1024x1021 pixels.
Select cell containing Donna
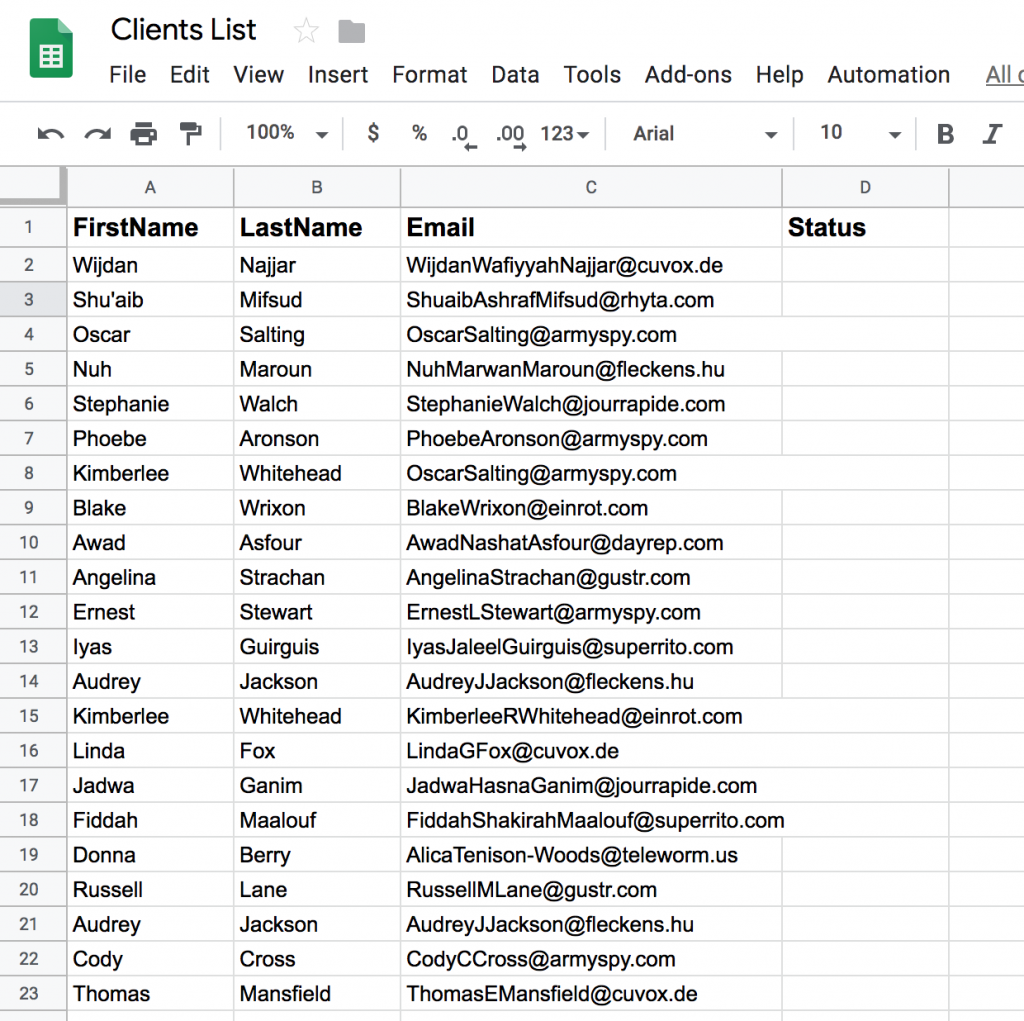click(150, 854)
